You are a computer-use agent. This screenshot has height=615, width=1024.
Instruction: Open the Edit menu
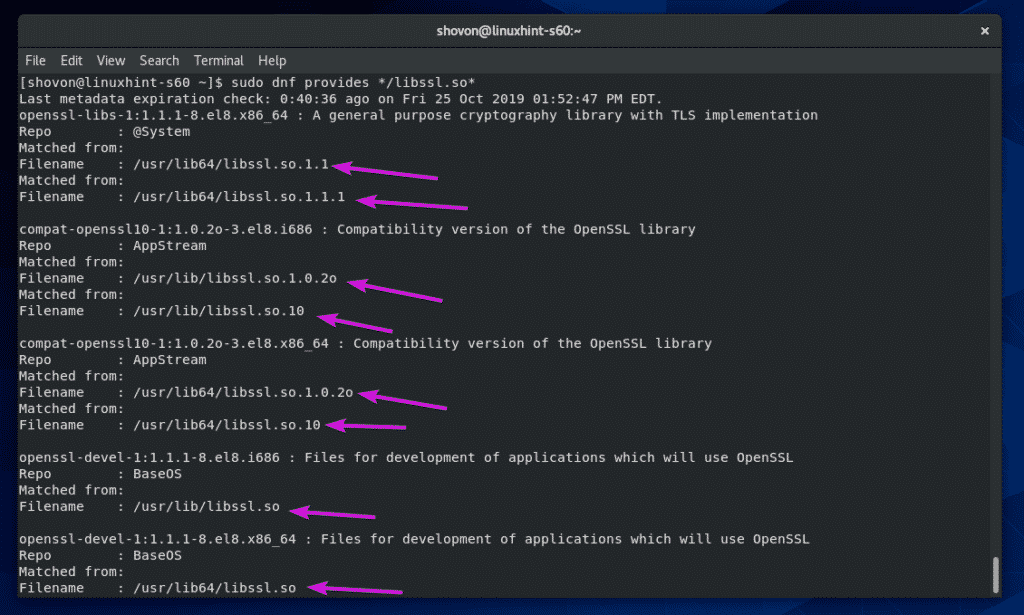tap(71, 61)
